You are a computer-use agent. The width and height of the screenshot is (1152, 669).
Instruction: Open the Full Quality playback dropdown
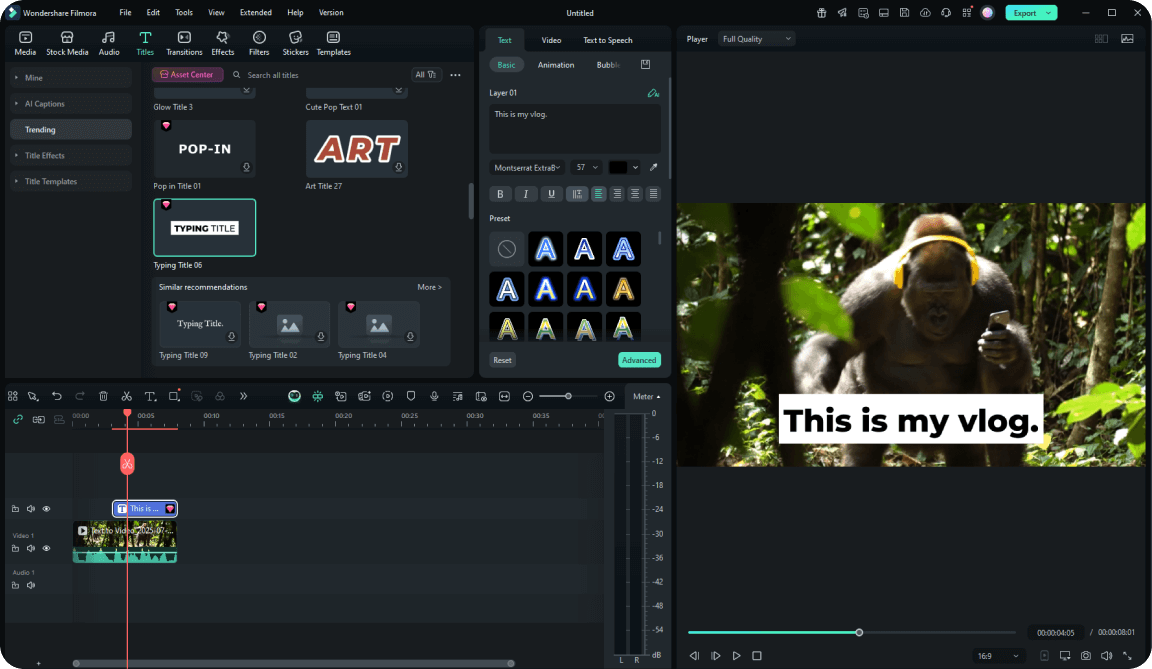pyautogui.click(x=756, y=39)
